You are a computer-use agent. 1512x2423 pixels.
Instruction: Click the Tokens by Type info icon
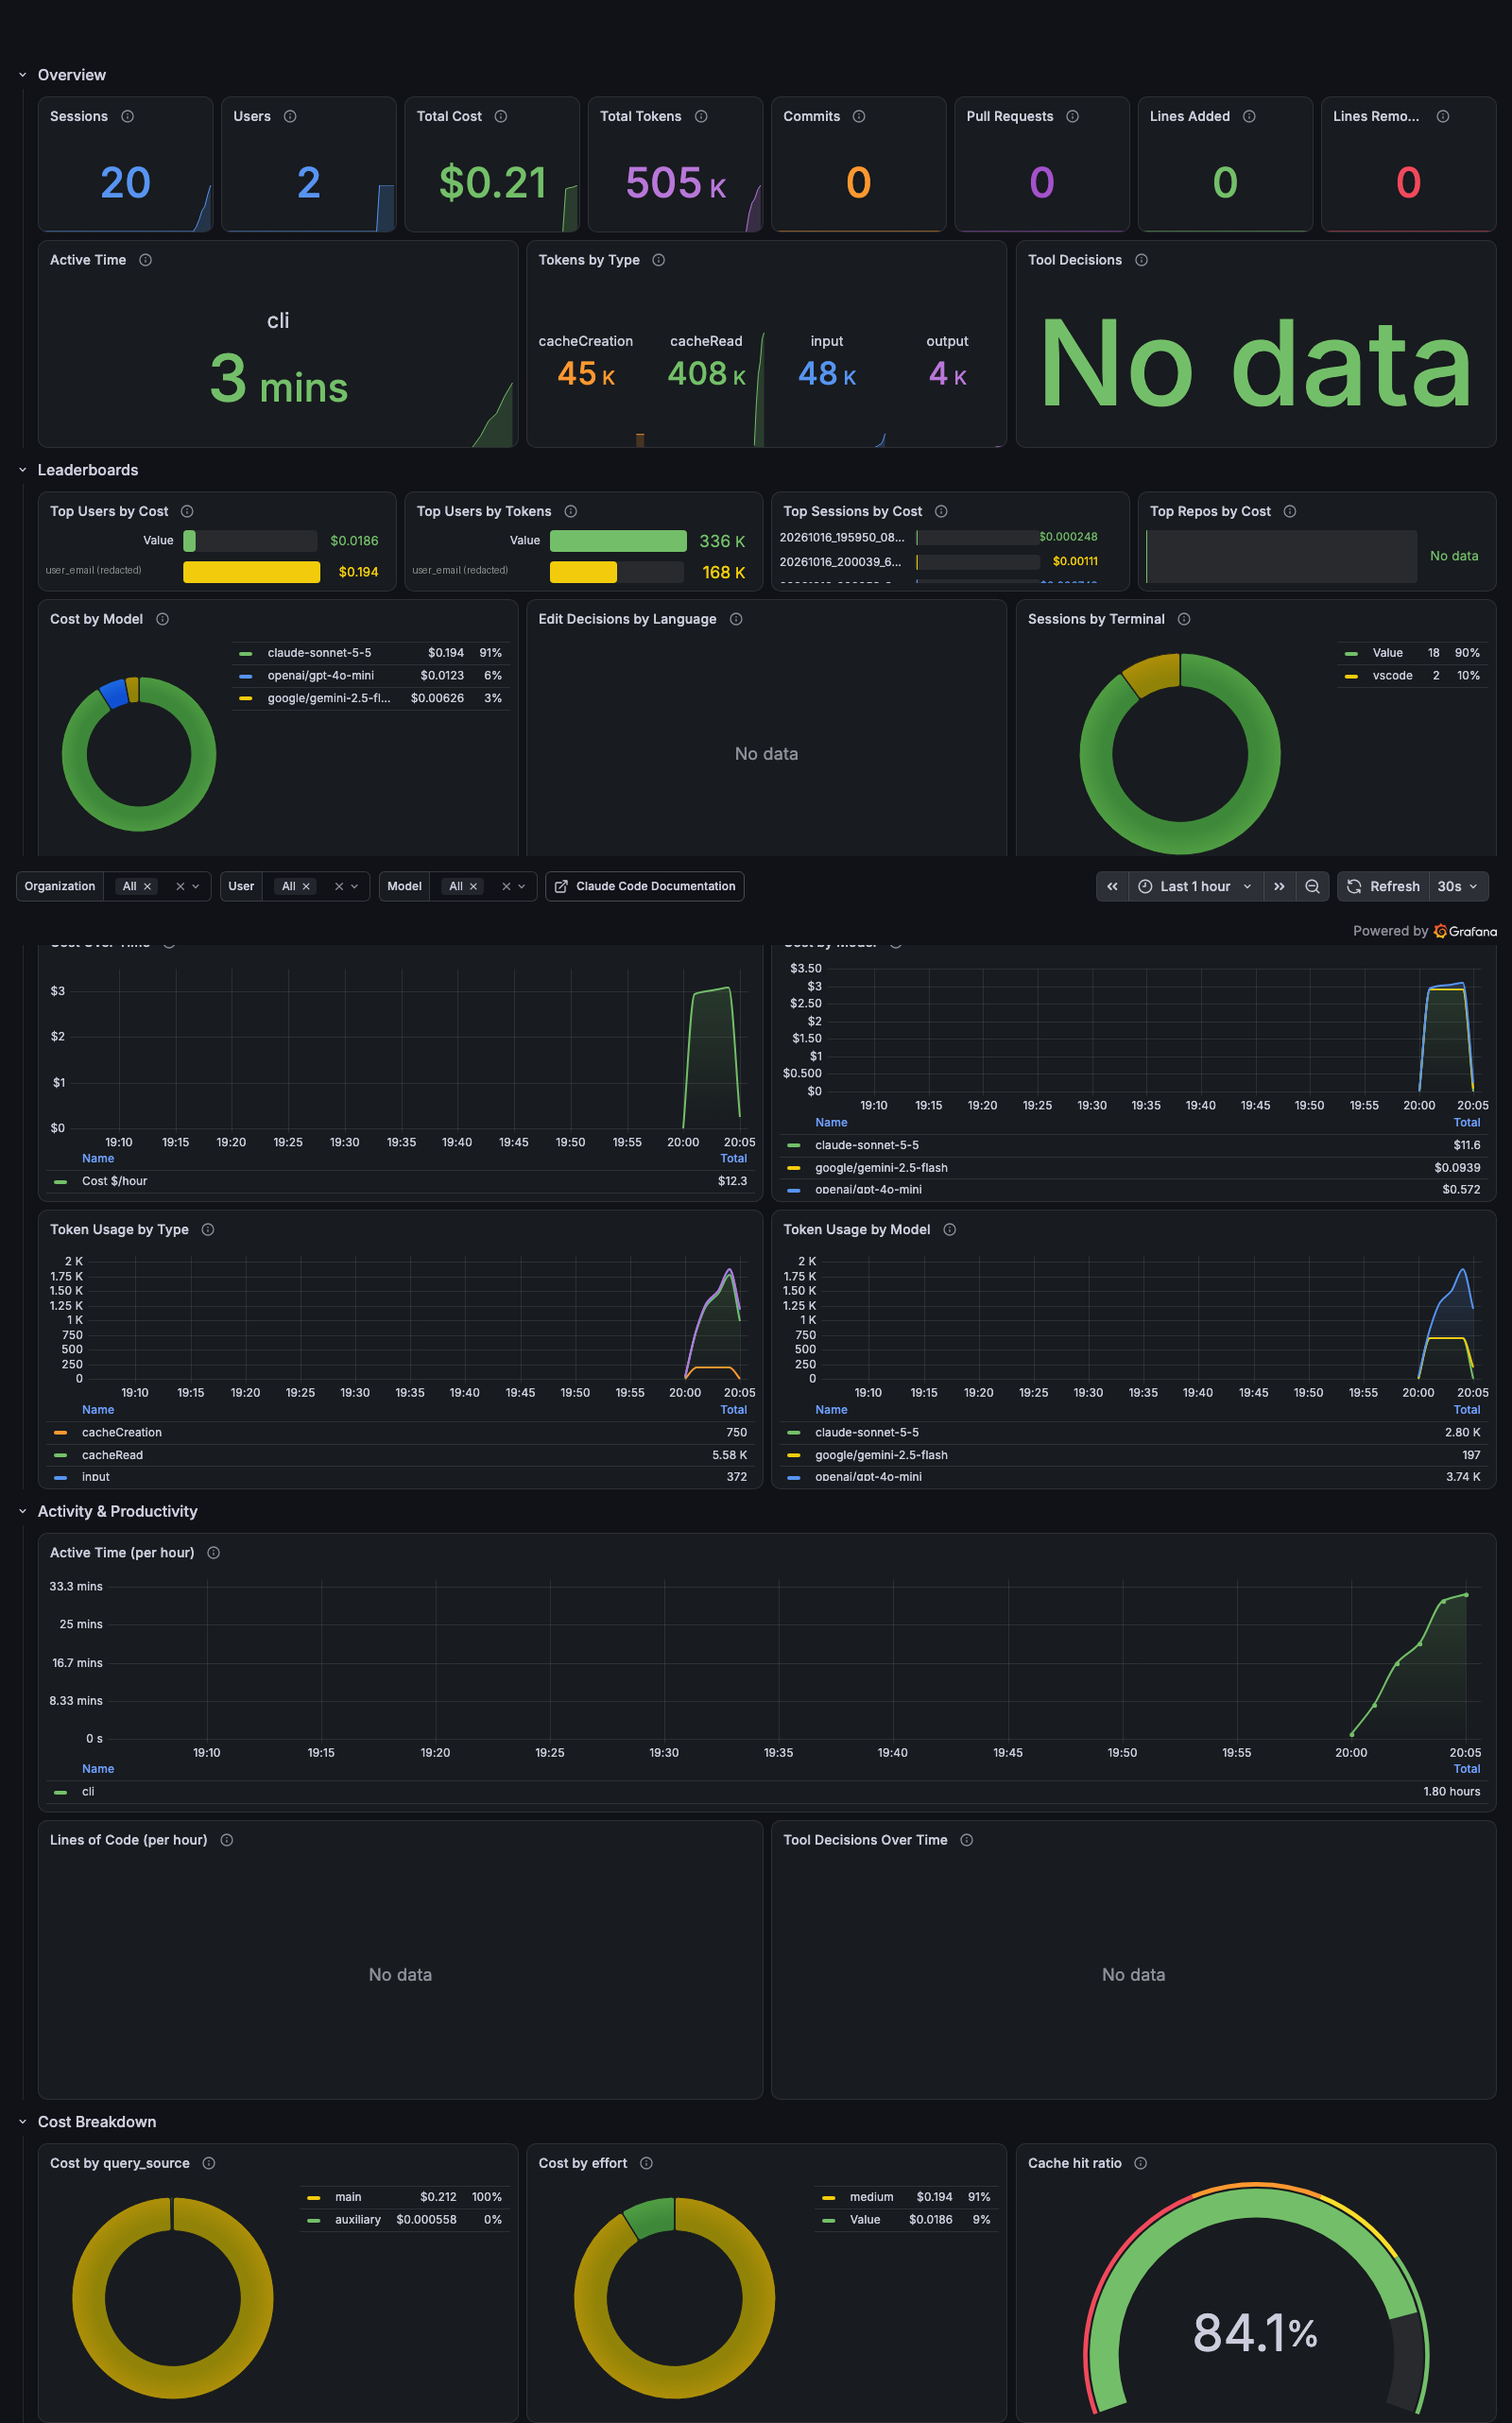[658, 260]
